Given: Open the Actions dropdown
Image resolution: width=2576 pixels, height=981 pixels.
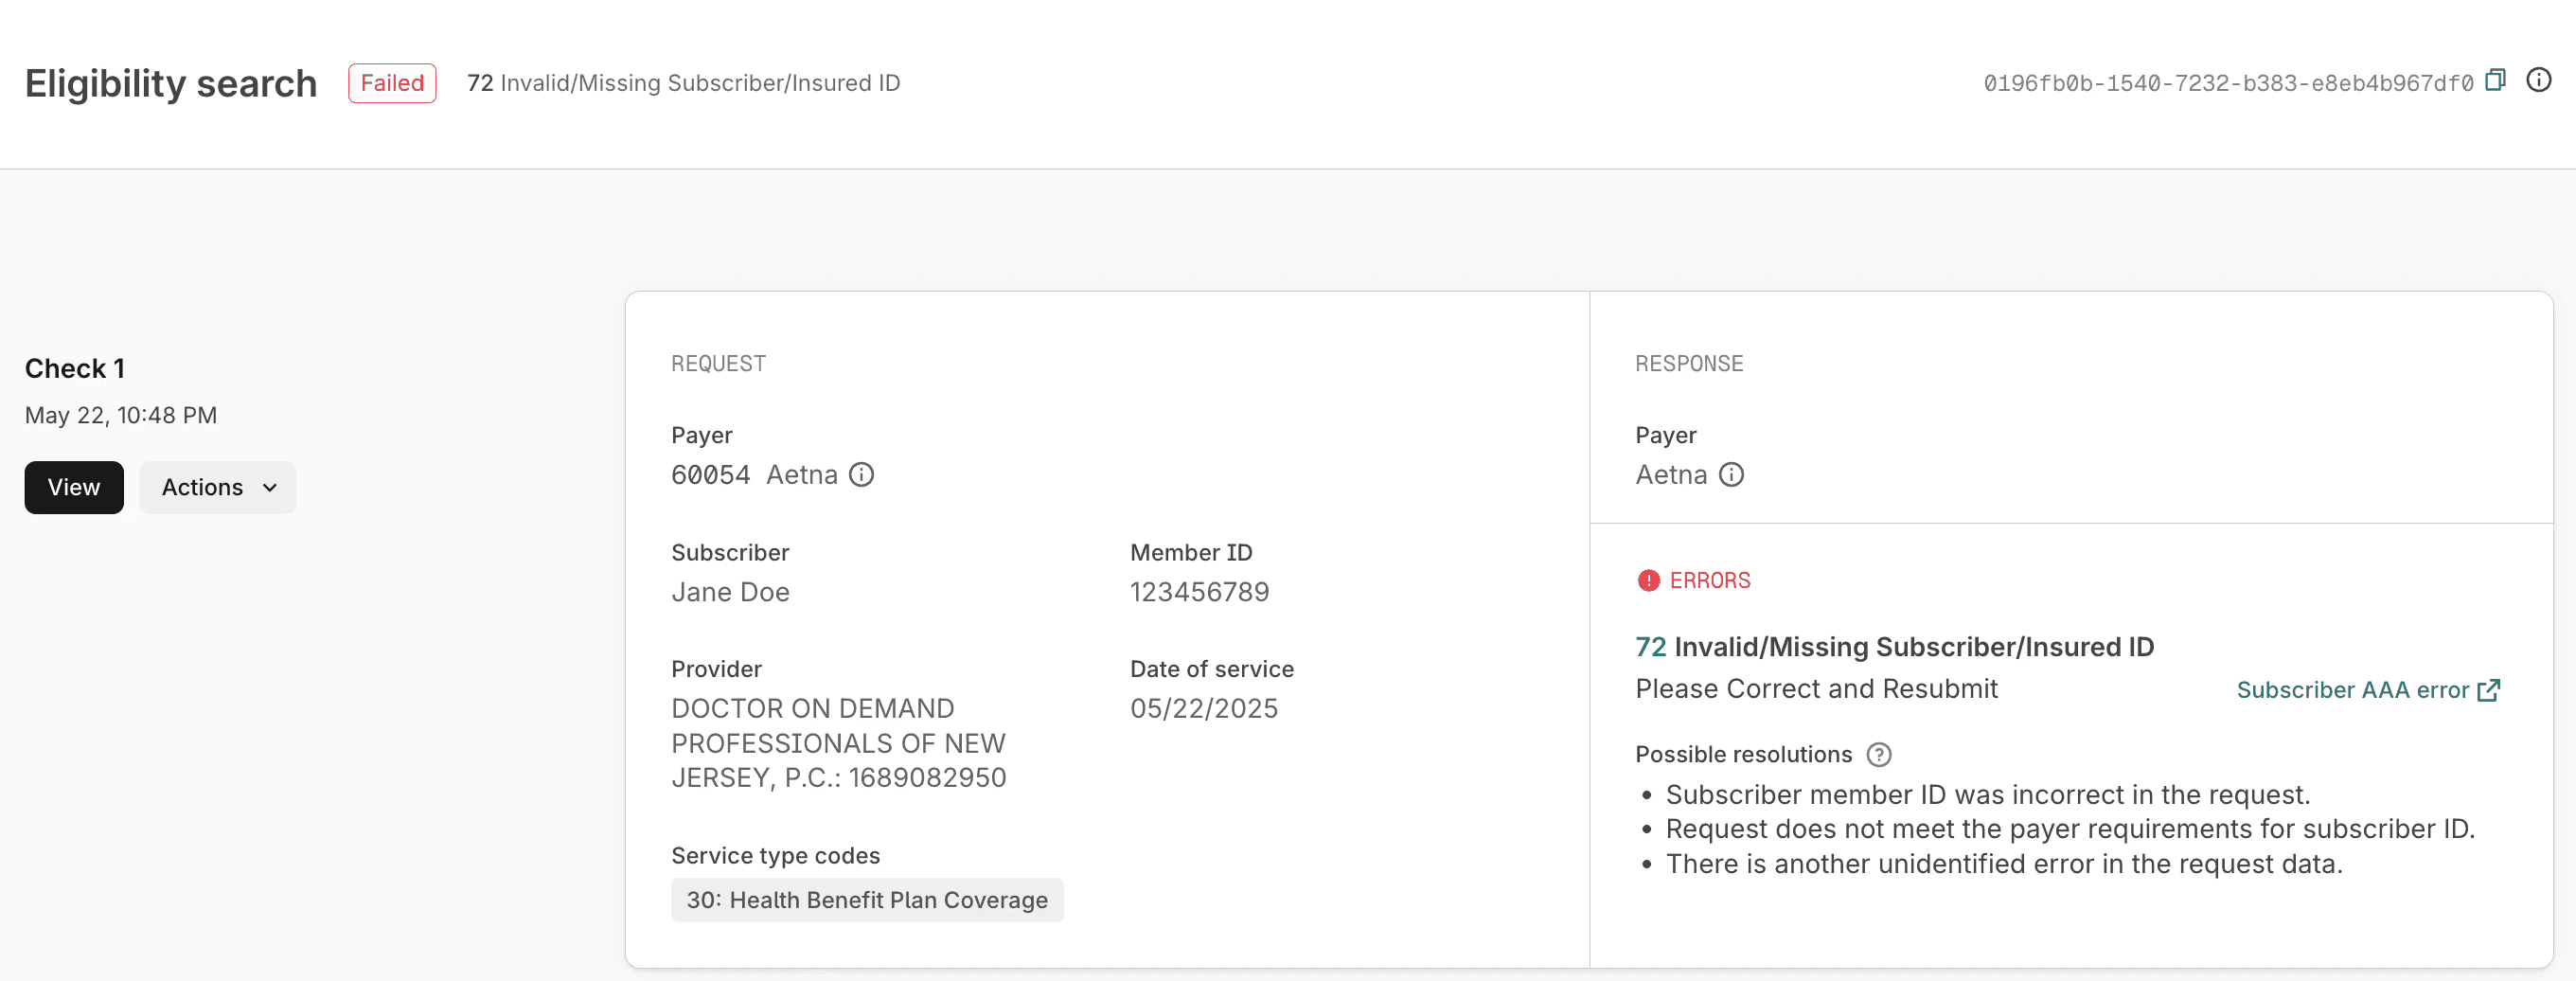Looking at the screenshot, I should (x=217, y=487).
